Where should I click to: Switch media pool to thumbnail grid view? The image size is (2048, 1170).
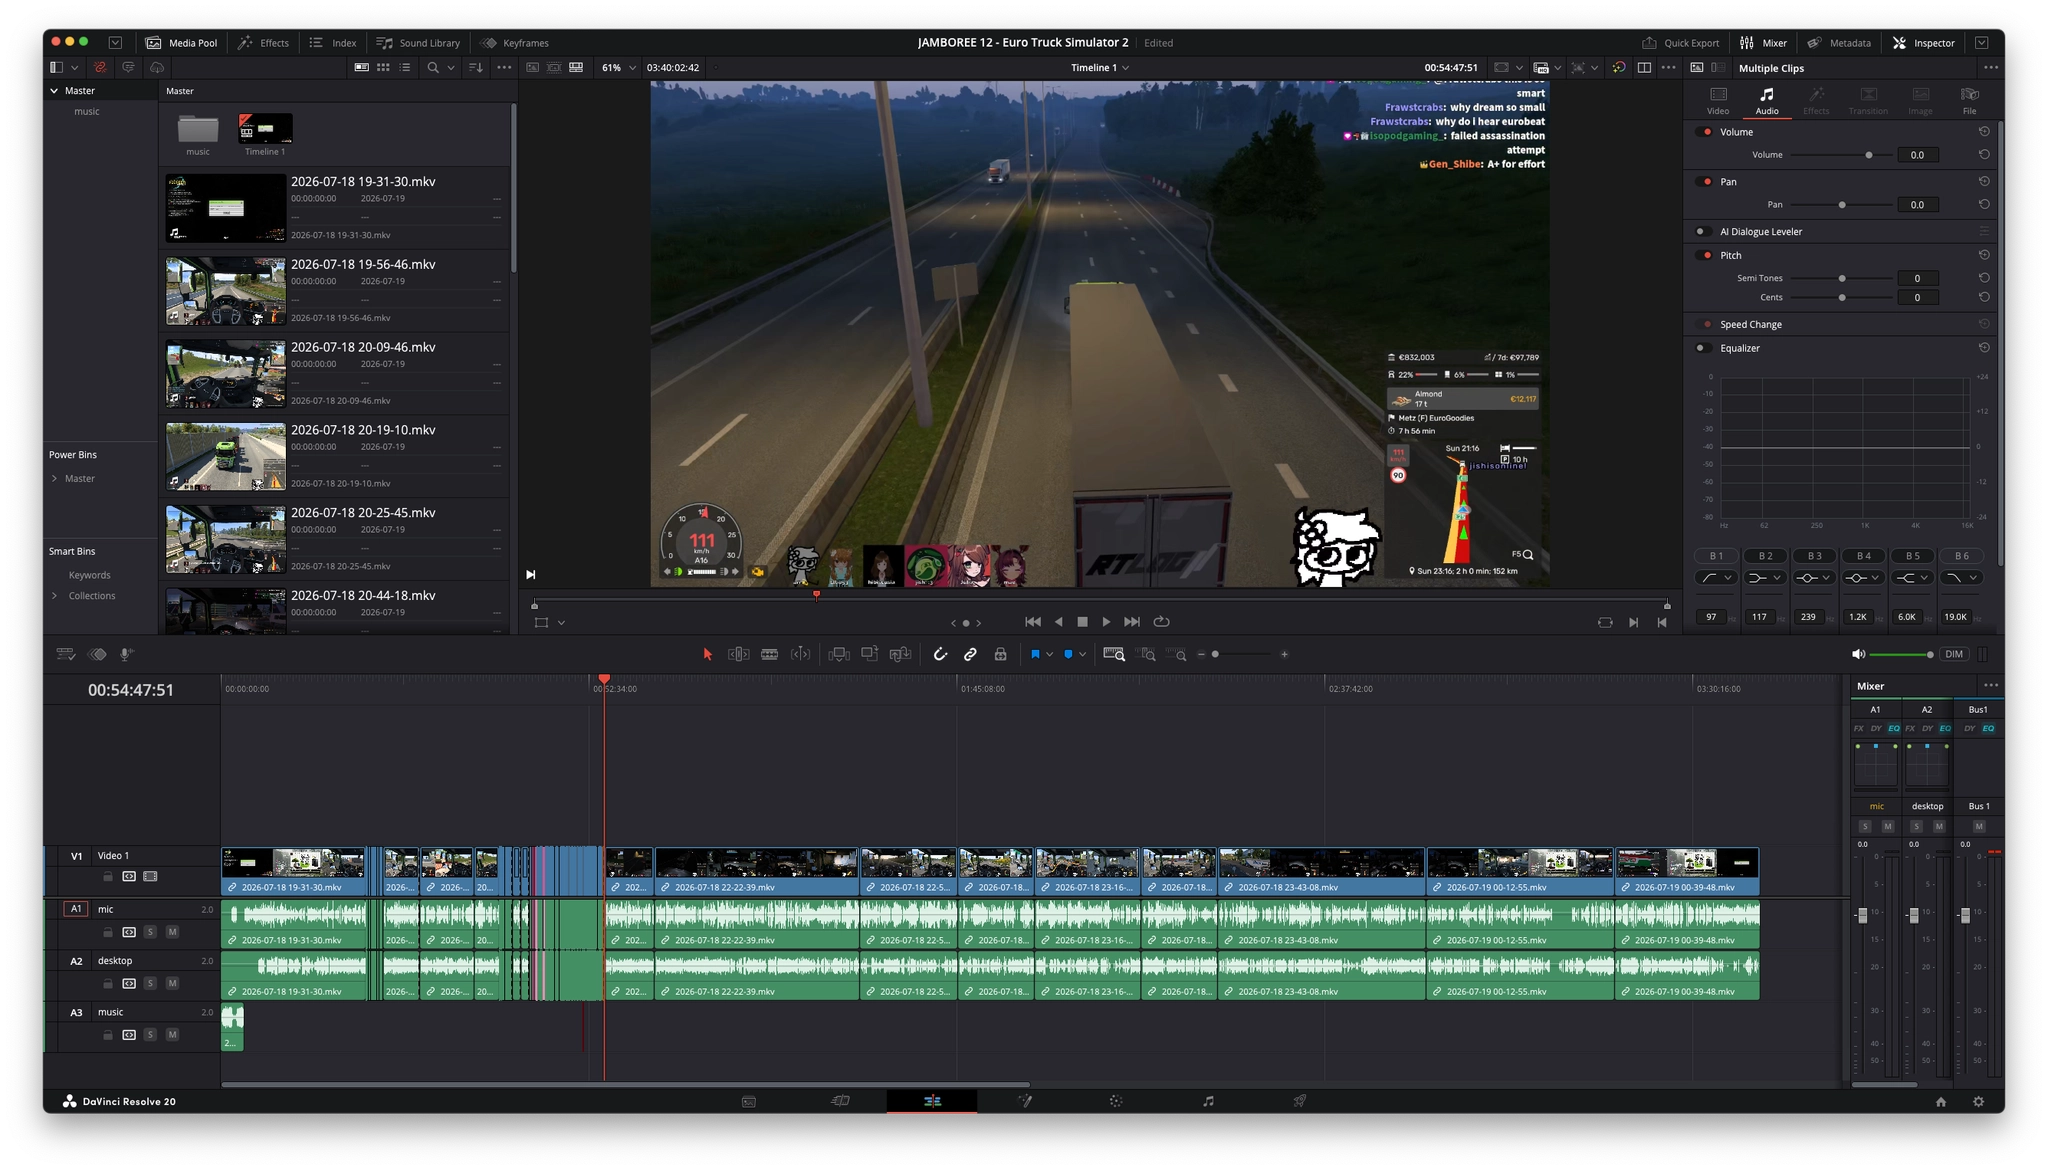pos(383,67)
